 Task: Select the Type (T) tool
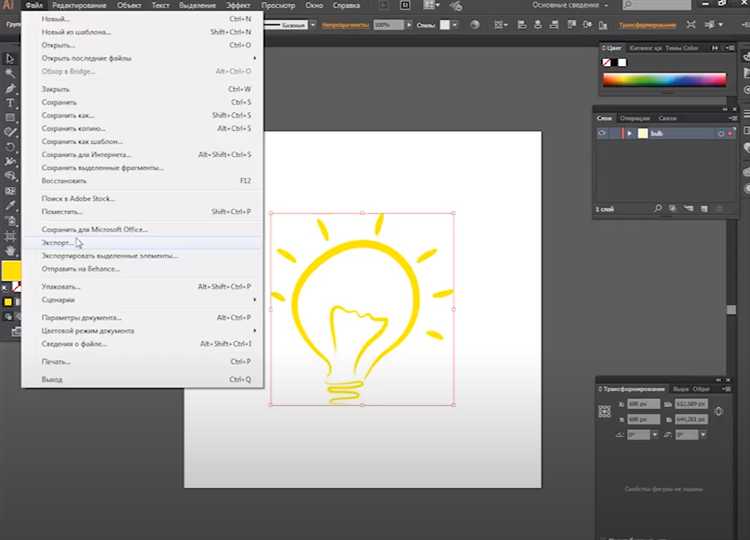click(x=11, y=104)
